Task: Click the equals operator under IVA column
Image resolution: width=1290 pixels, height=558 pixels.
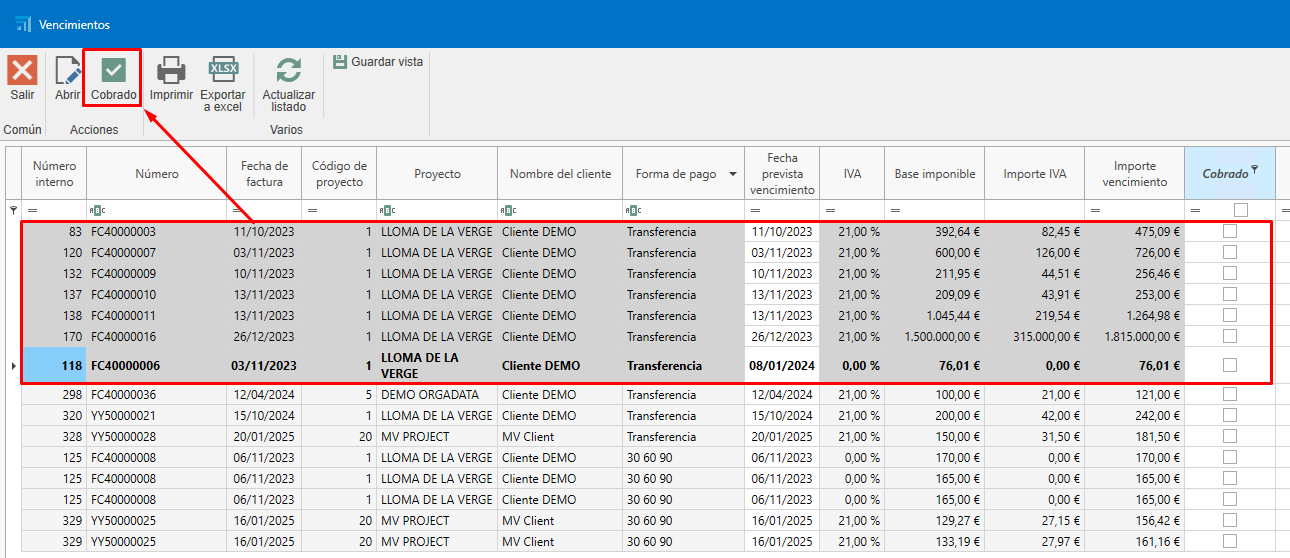Action: pos(830,210)
